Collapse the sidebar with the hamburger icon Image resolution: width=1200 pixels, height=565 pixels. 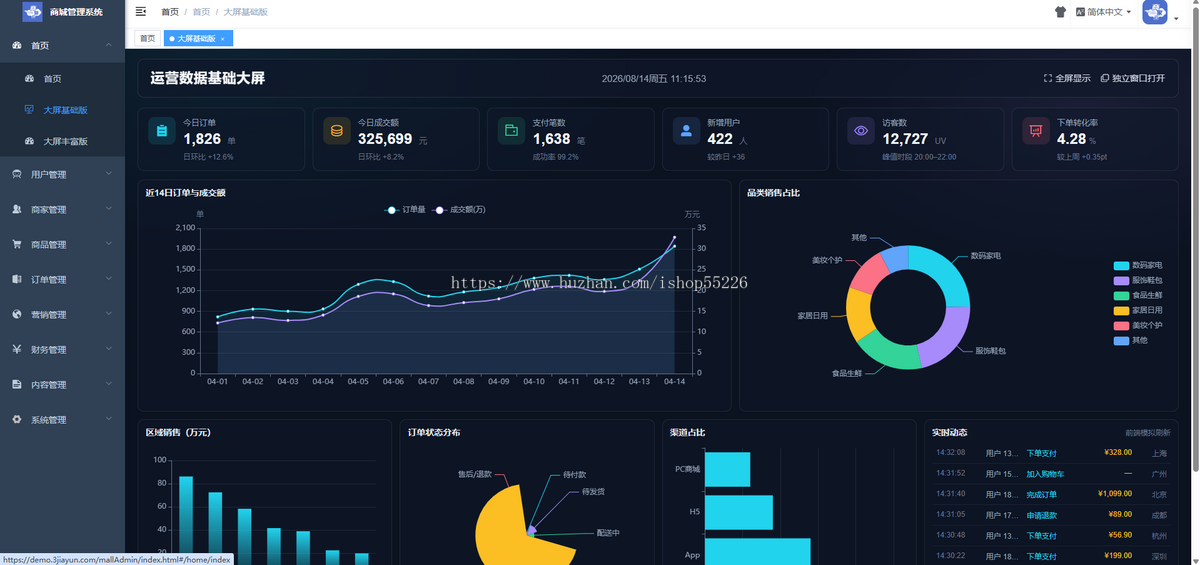(141, 12)
